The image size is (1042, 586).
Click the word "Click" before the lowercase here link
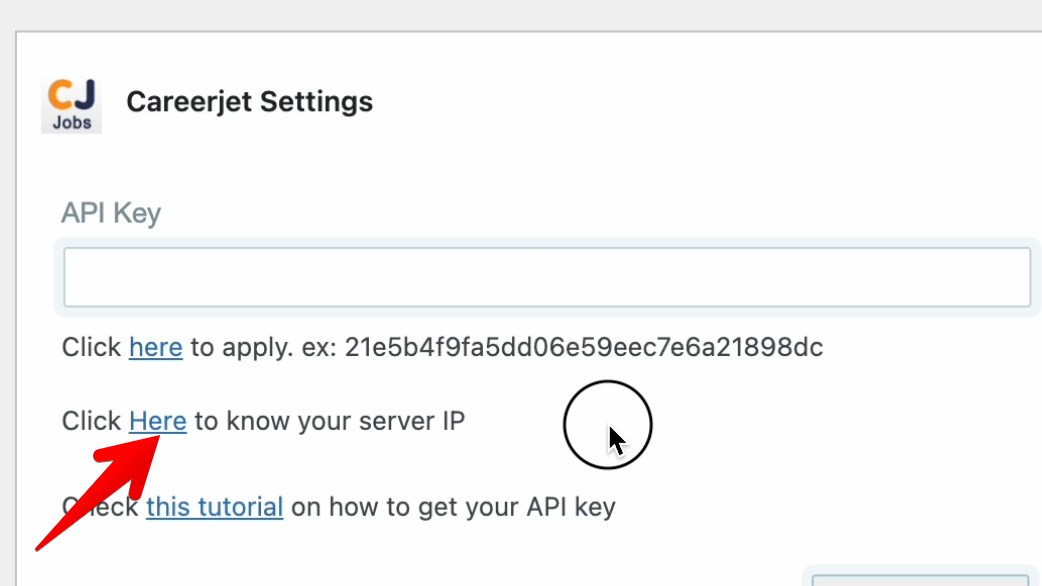(91, 348)
